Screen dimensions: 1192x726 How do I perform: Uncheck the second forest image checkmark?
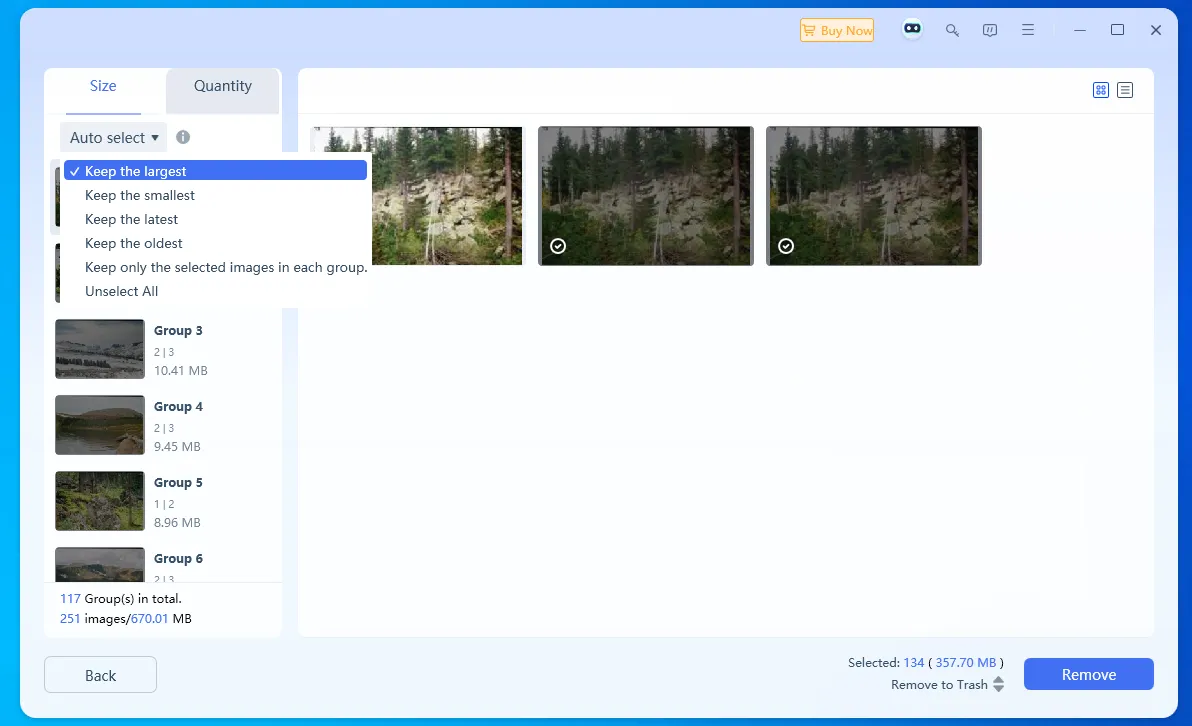(x=558, y=246)
